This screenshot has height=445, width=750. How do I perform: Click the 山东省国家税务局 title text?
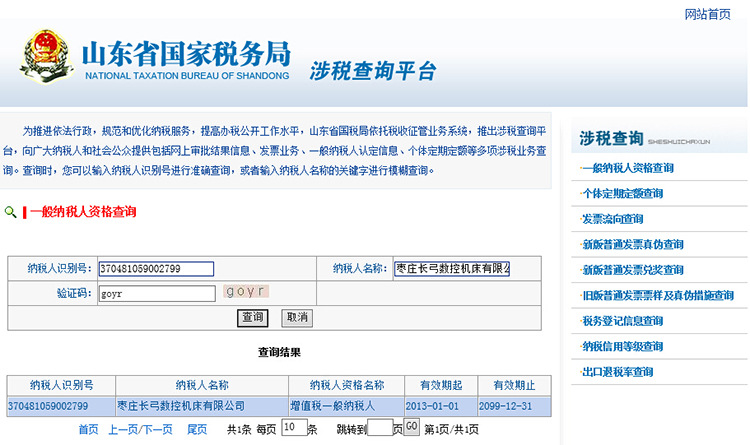(x=187, y=54)
